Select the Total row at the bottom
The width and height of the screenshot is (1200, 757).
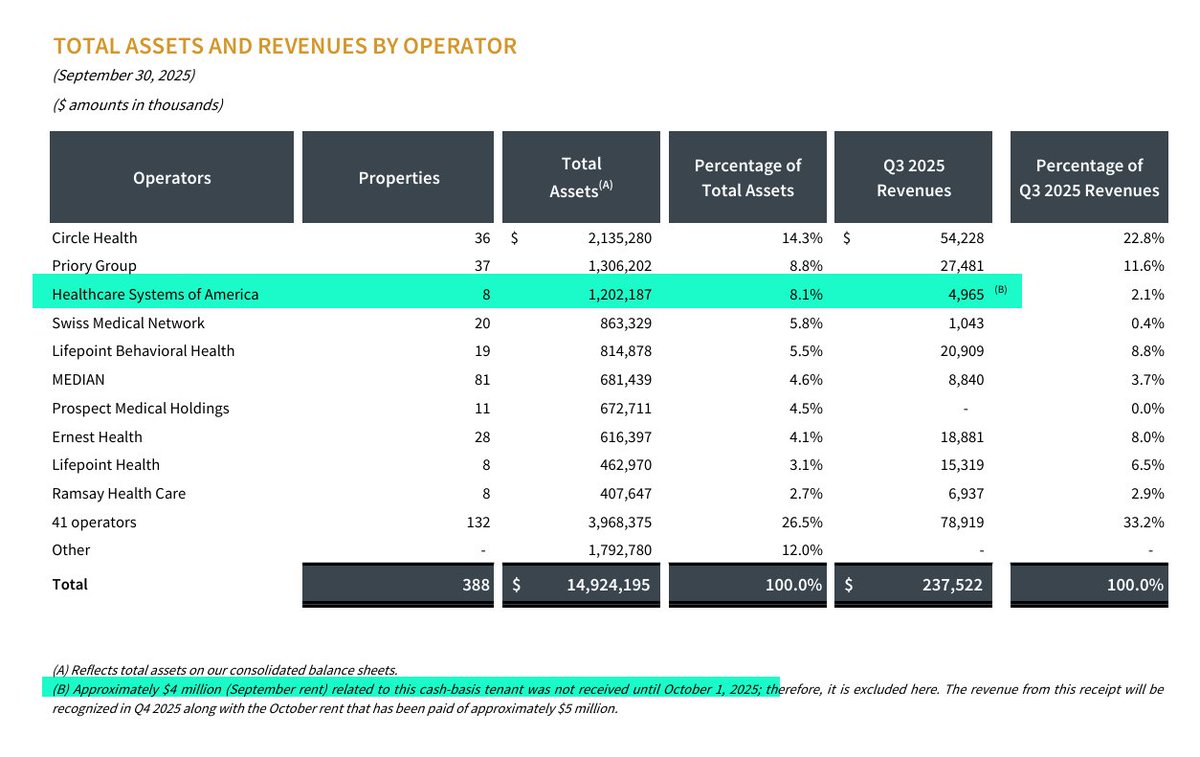click(x=70, y=584)
